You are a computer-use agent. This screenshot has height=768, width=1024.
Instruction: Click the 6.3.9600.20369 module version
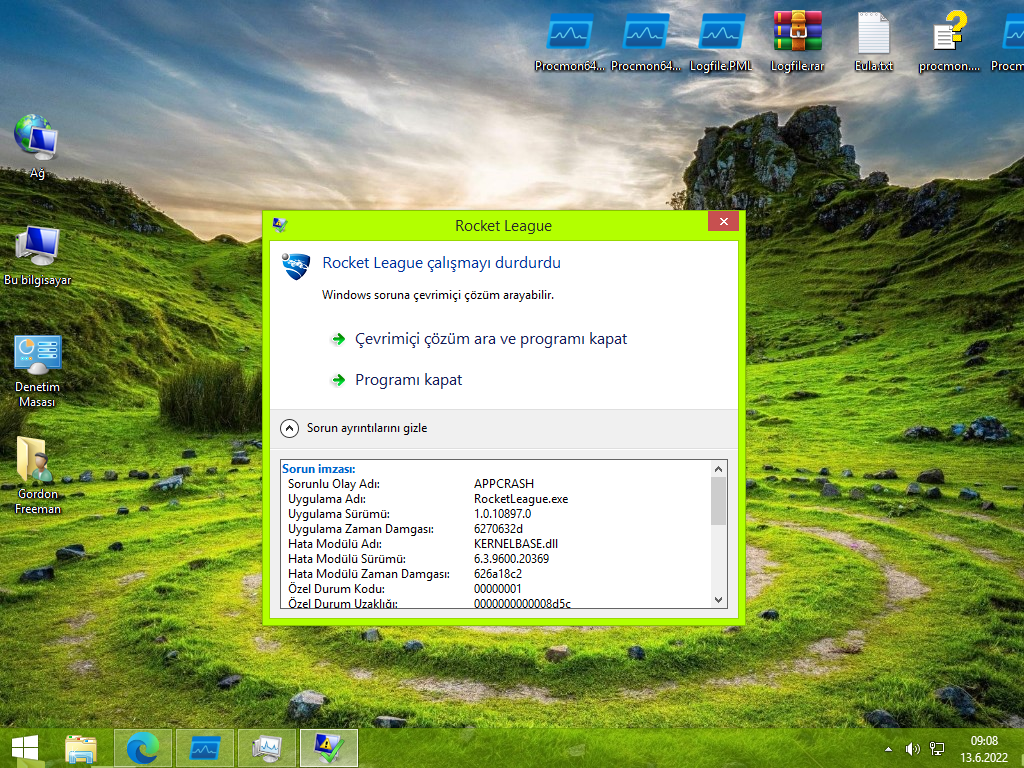pos(511,559)
